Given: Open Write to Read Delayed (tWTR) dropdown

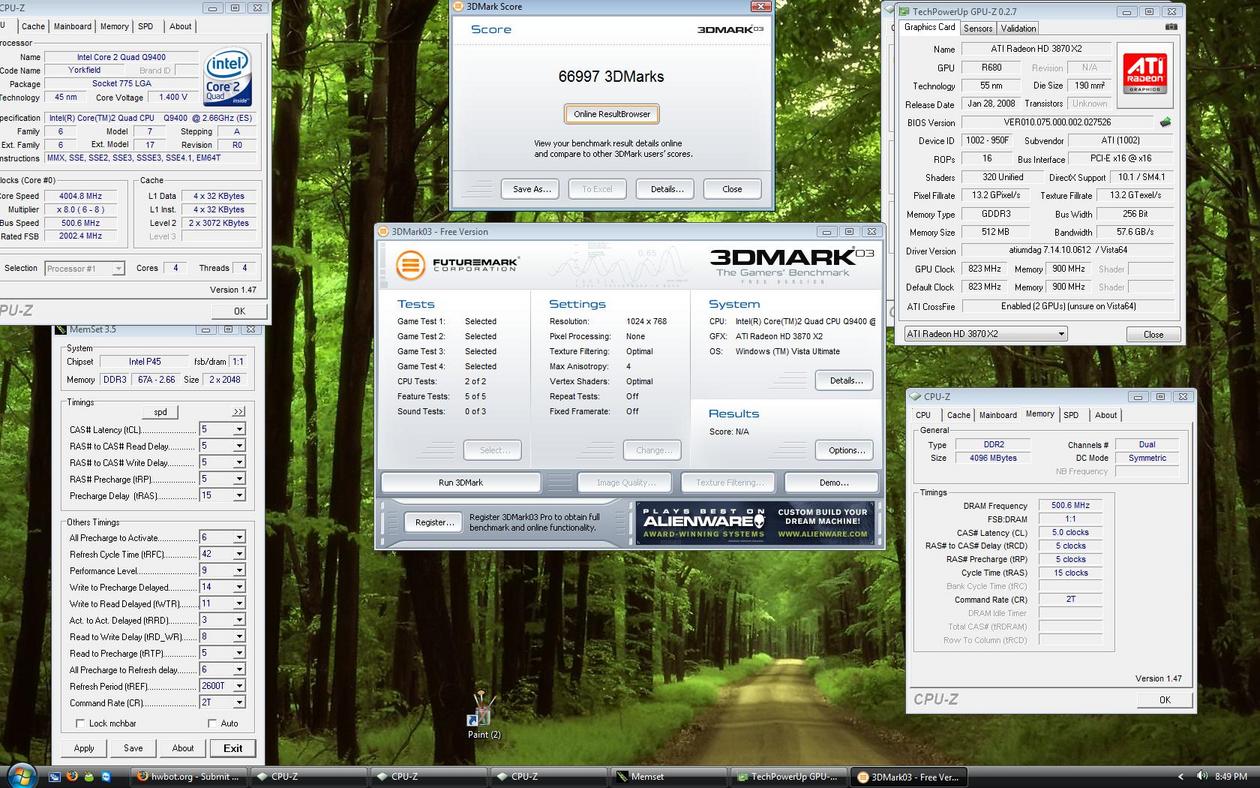Looking at the screenshot, I should 239,603.
